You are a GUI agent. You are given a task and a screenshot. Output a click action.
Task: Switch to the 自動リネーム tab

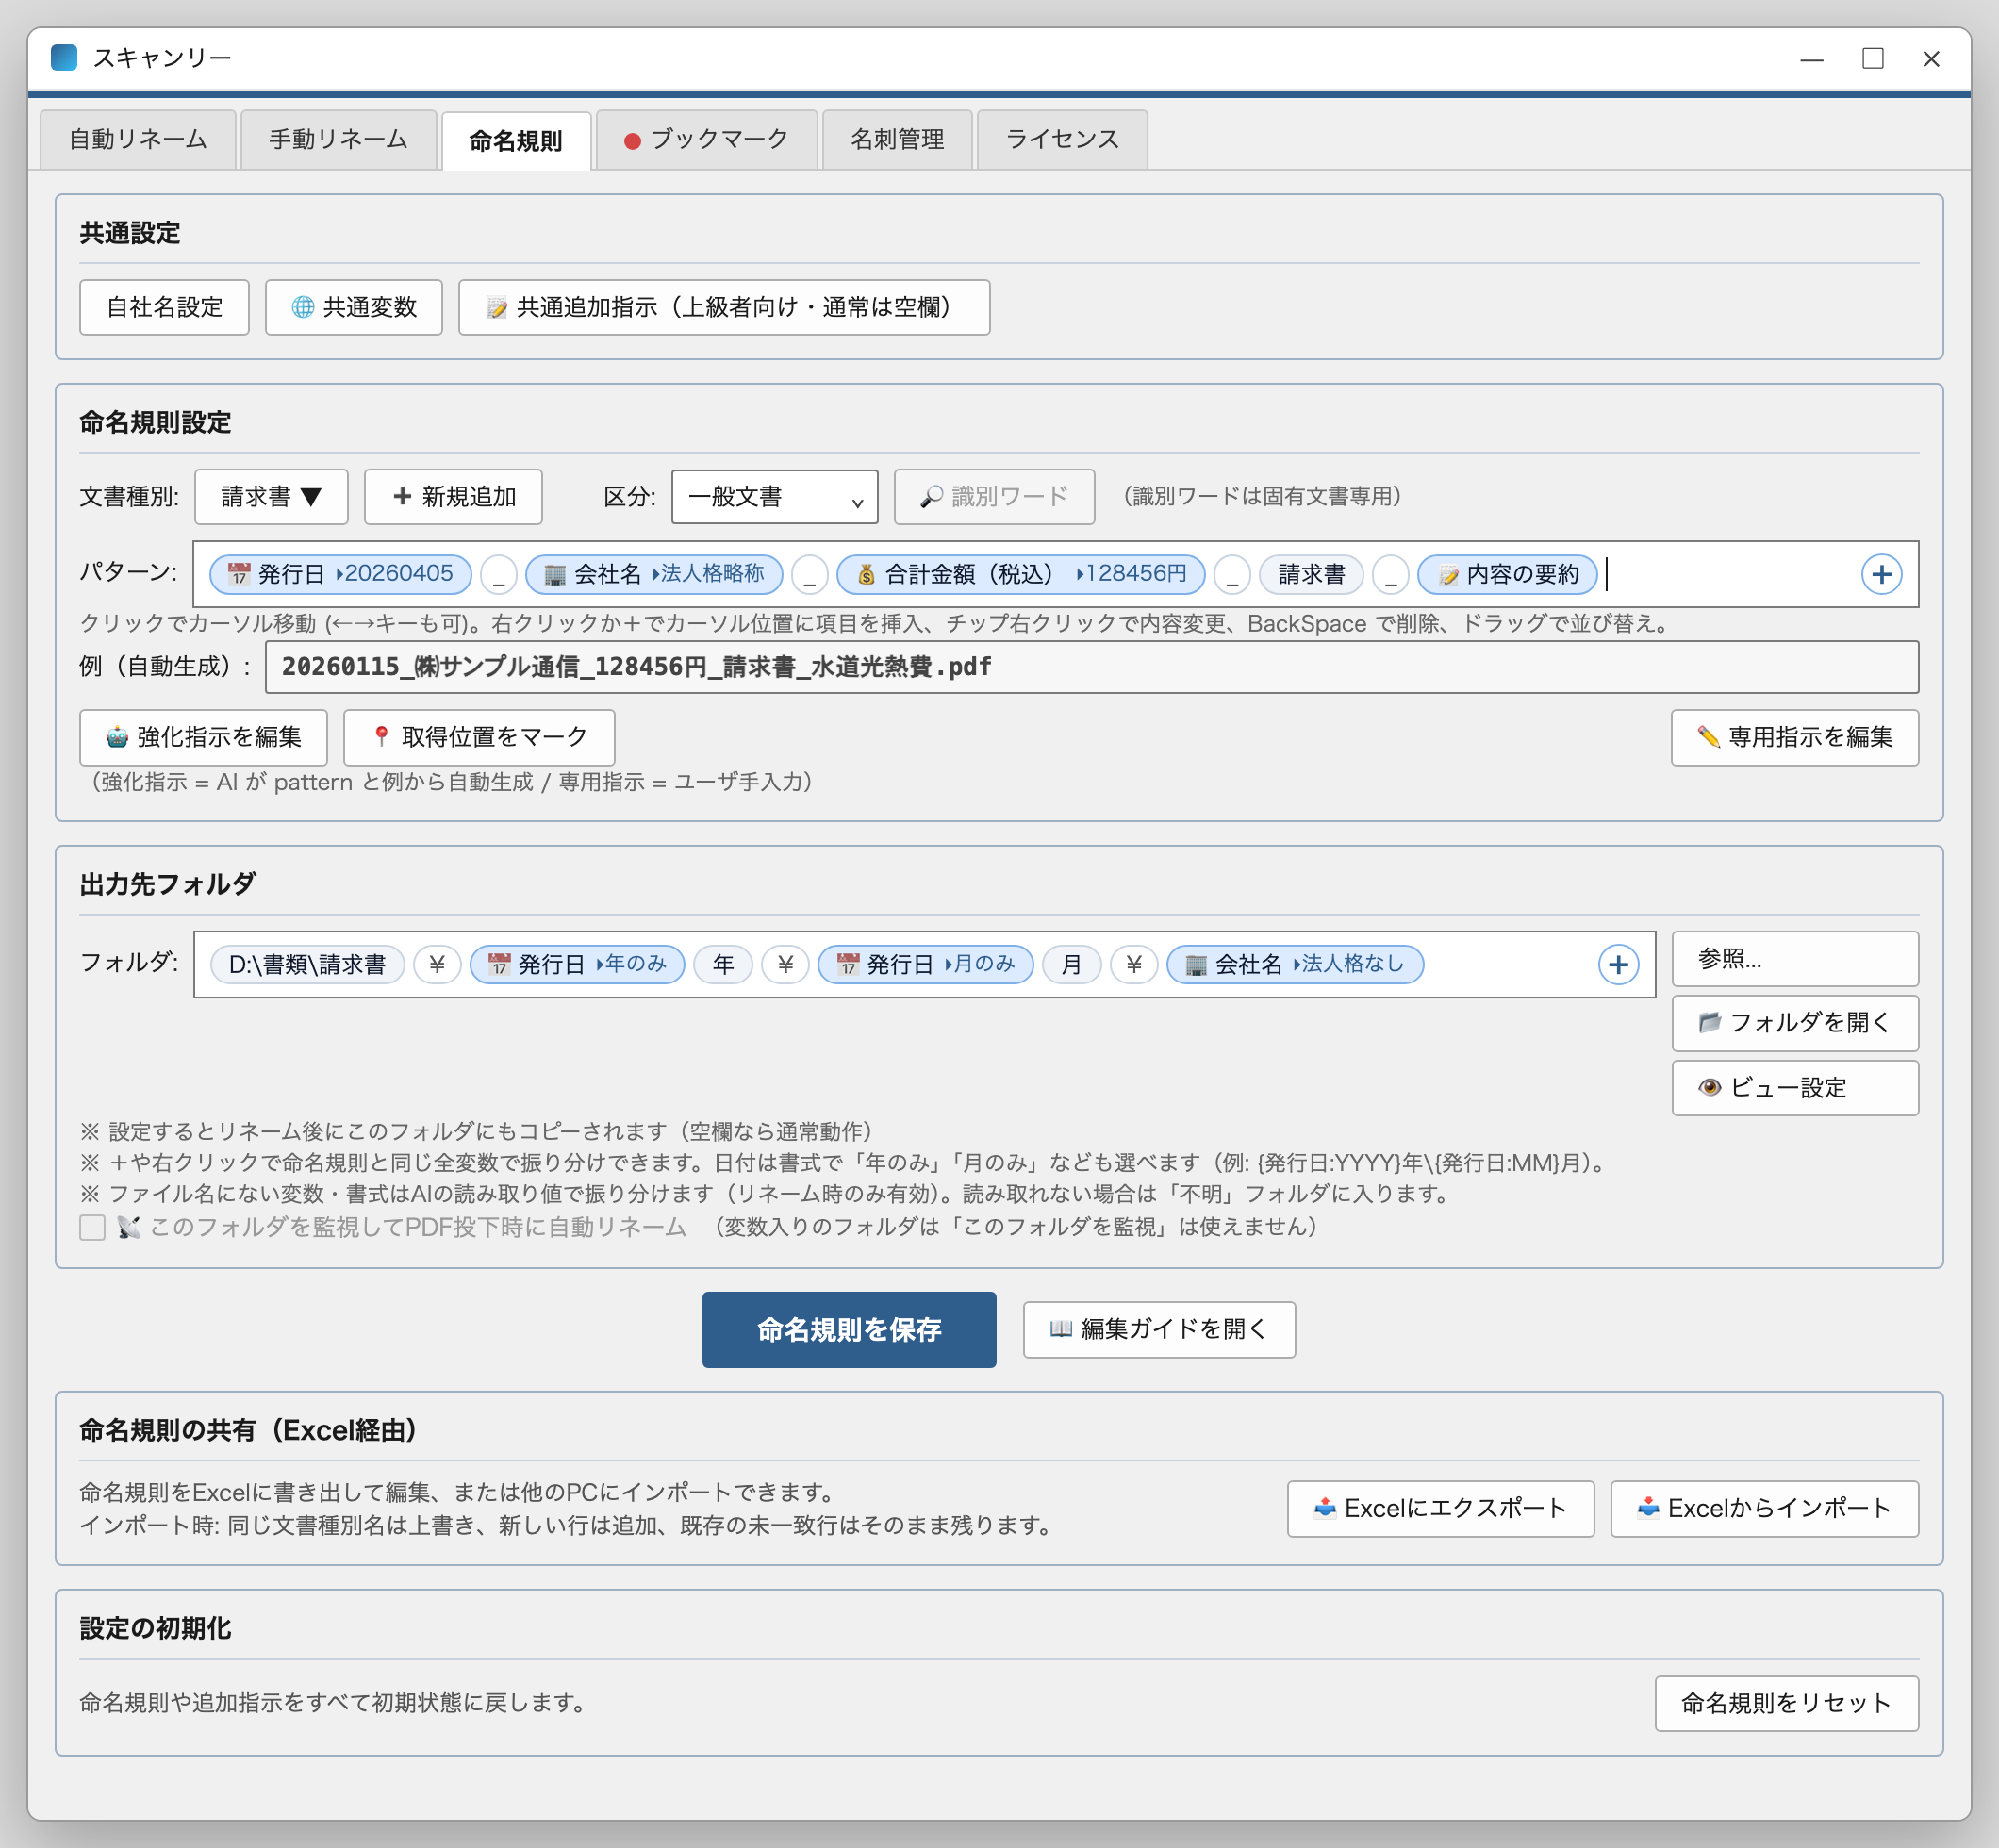pyautogui.click(x=138, y=139)
